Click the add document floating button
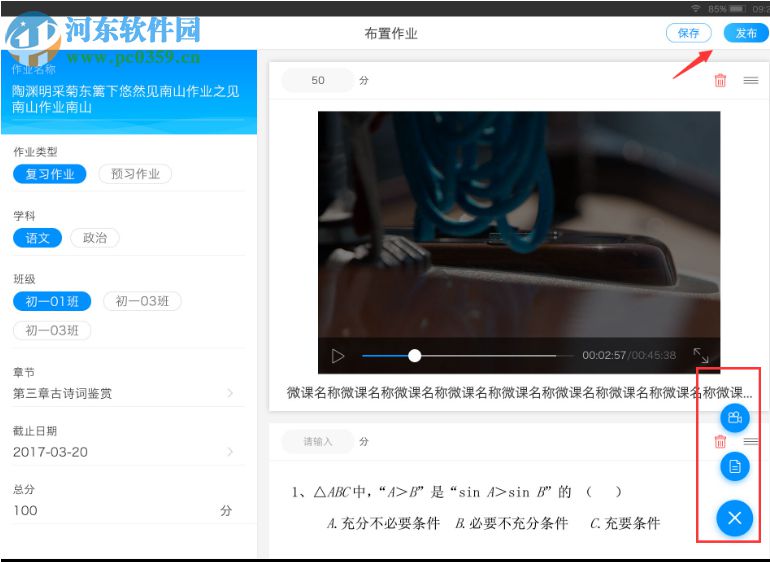 click(735, 466)
